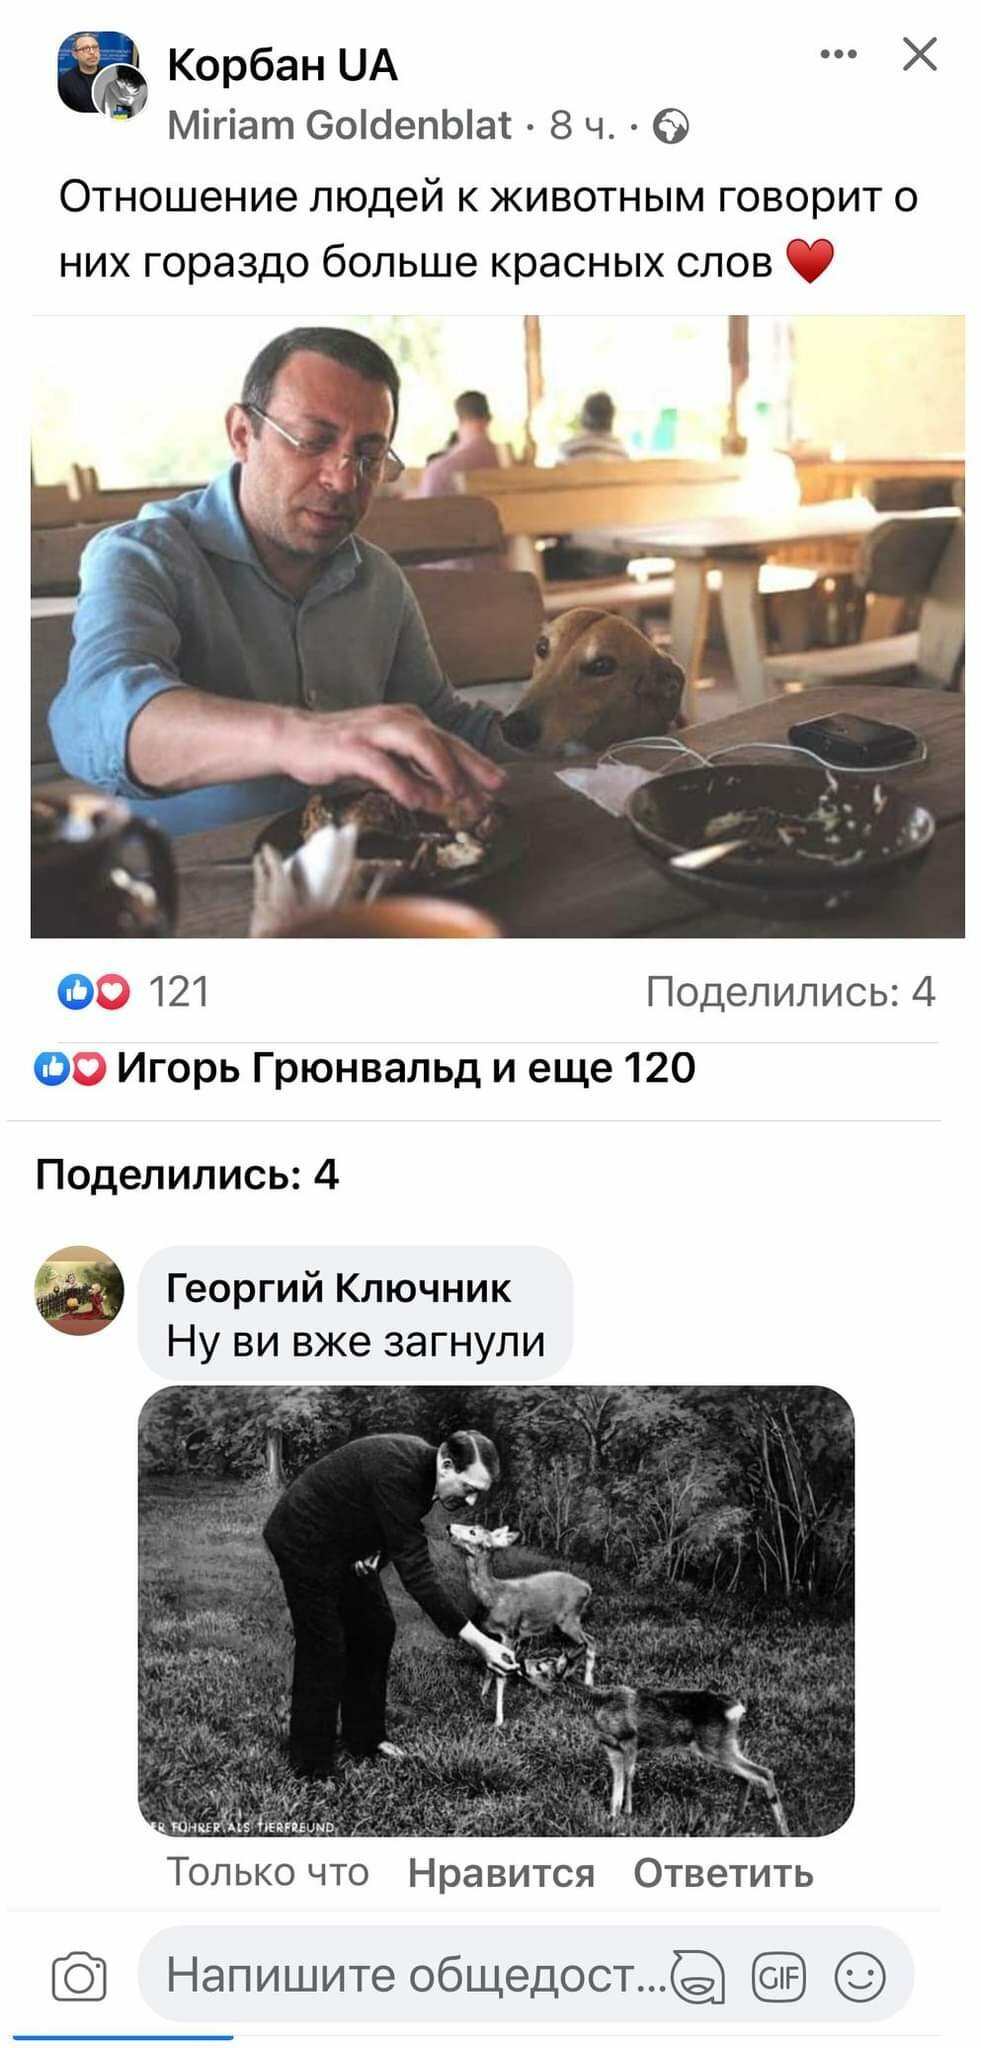This screenshot has height=2048, width=981.
Task: Open Георгий Ключник avatar picture
Action: point(79,1290)
